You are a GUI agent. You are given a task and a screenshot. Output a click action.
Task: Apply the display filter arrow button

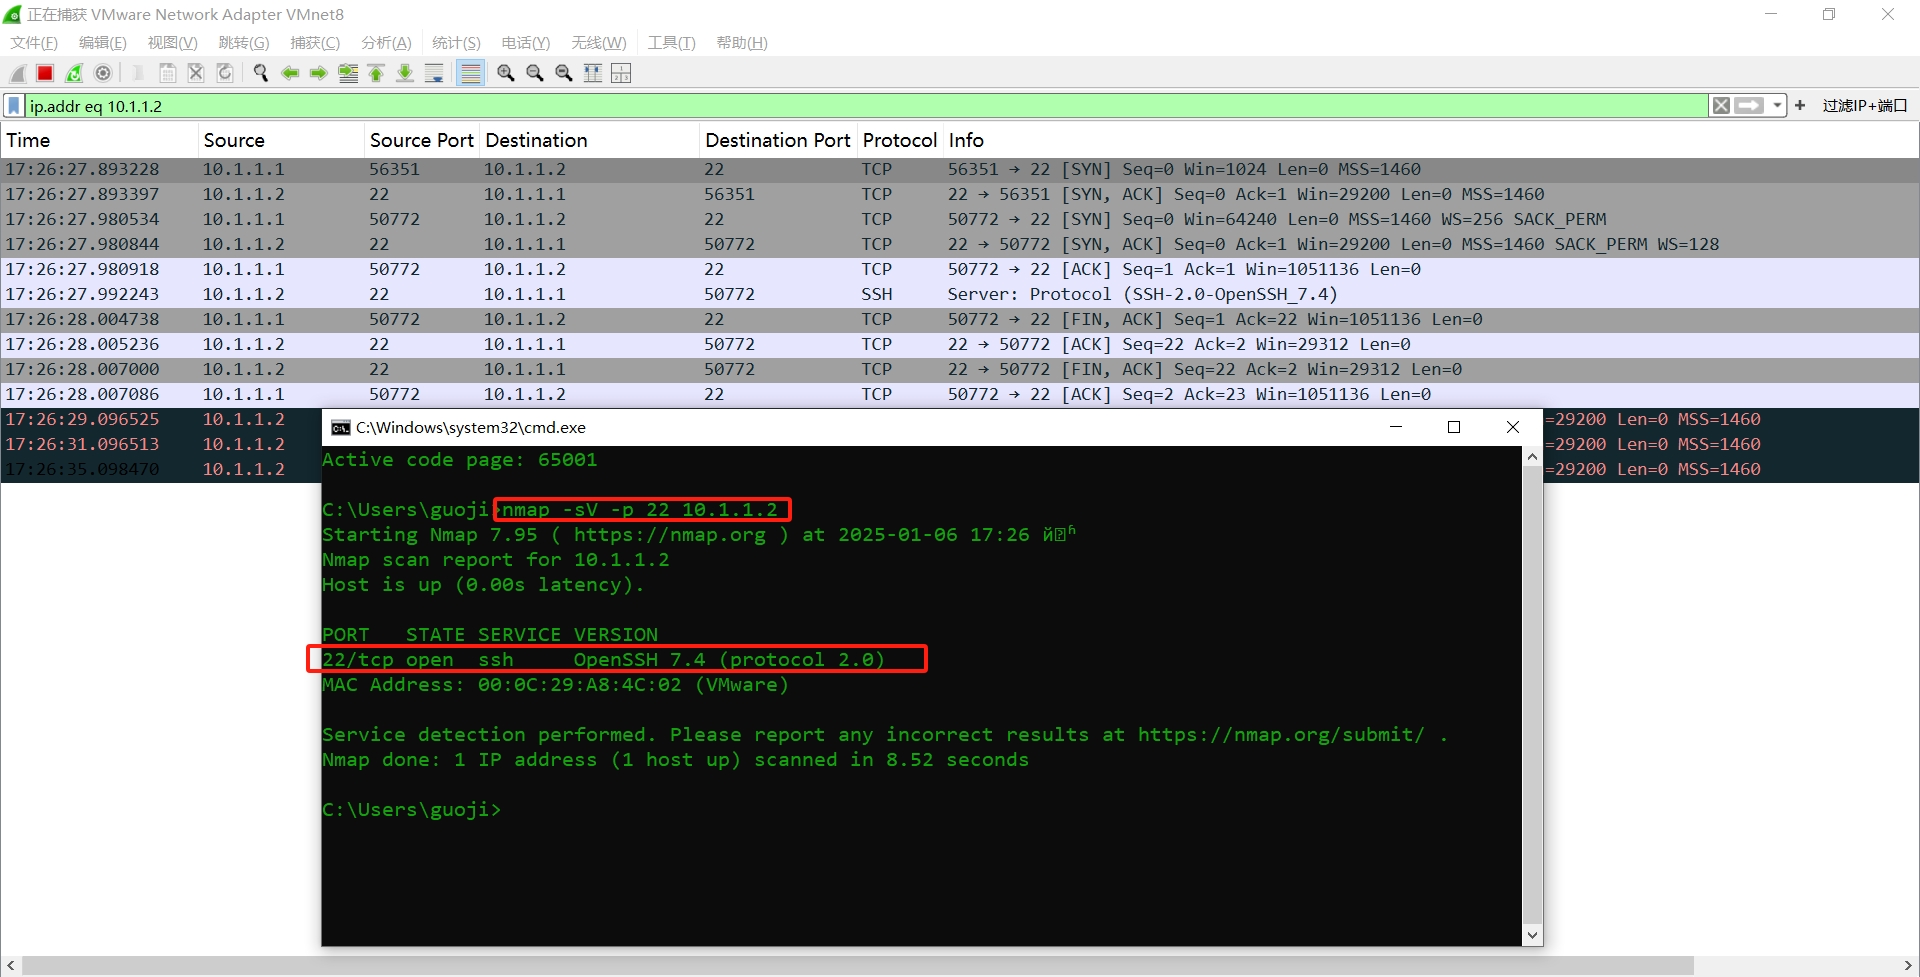(1749, 106)
